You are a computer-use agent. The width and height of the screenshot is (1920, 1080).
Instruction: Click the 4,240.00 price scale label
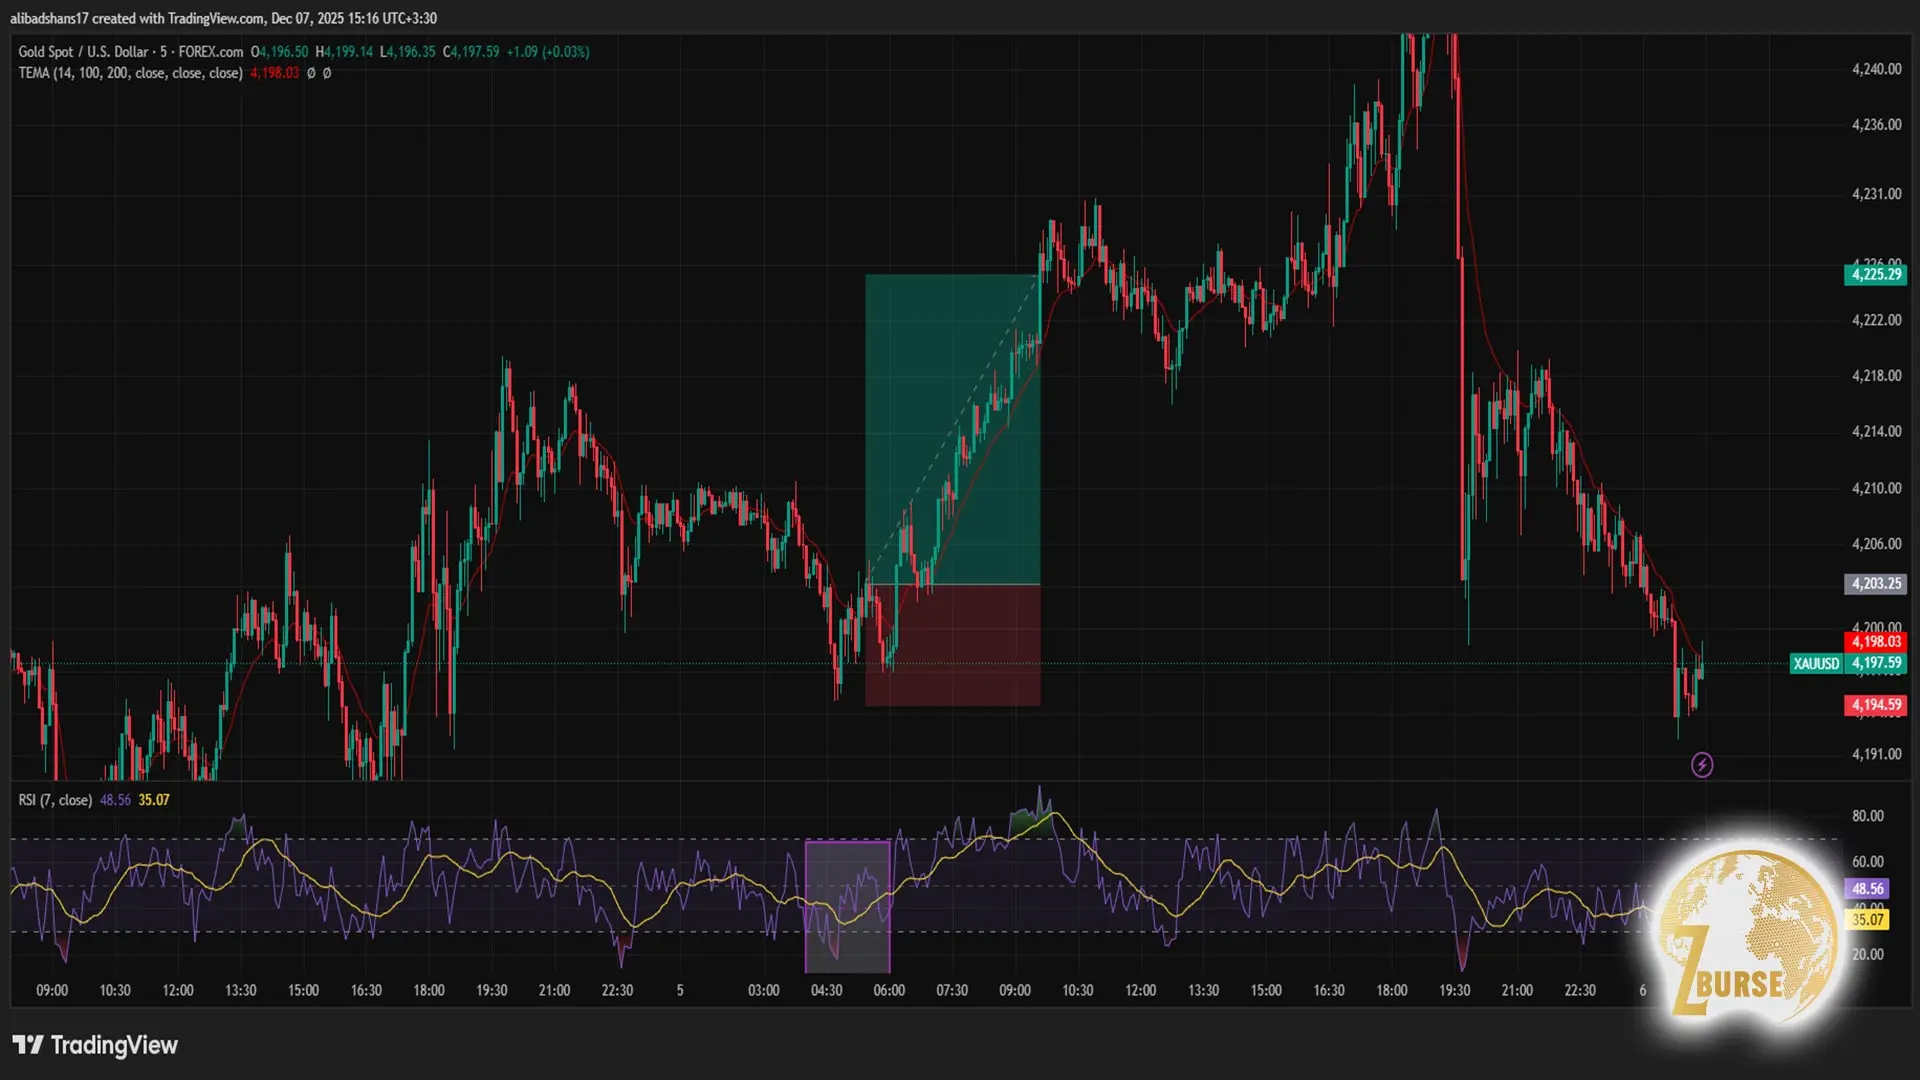1876,69
